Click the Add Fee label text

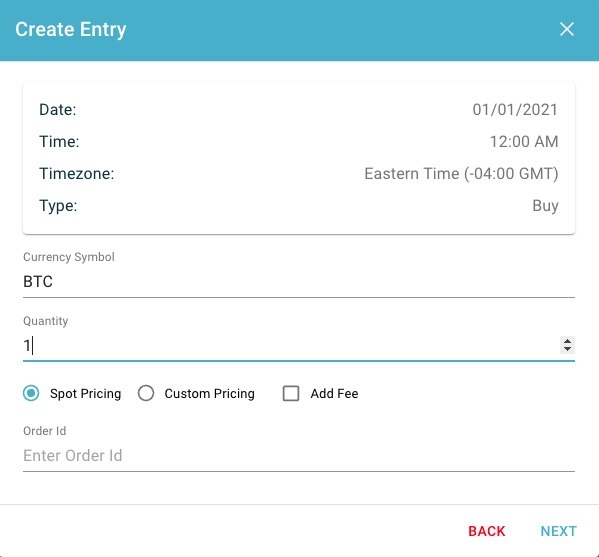coord(334,393)
